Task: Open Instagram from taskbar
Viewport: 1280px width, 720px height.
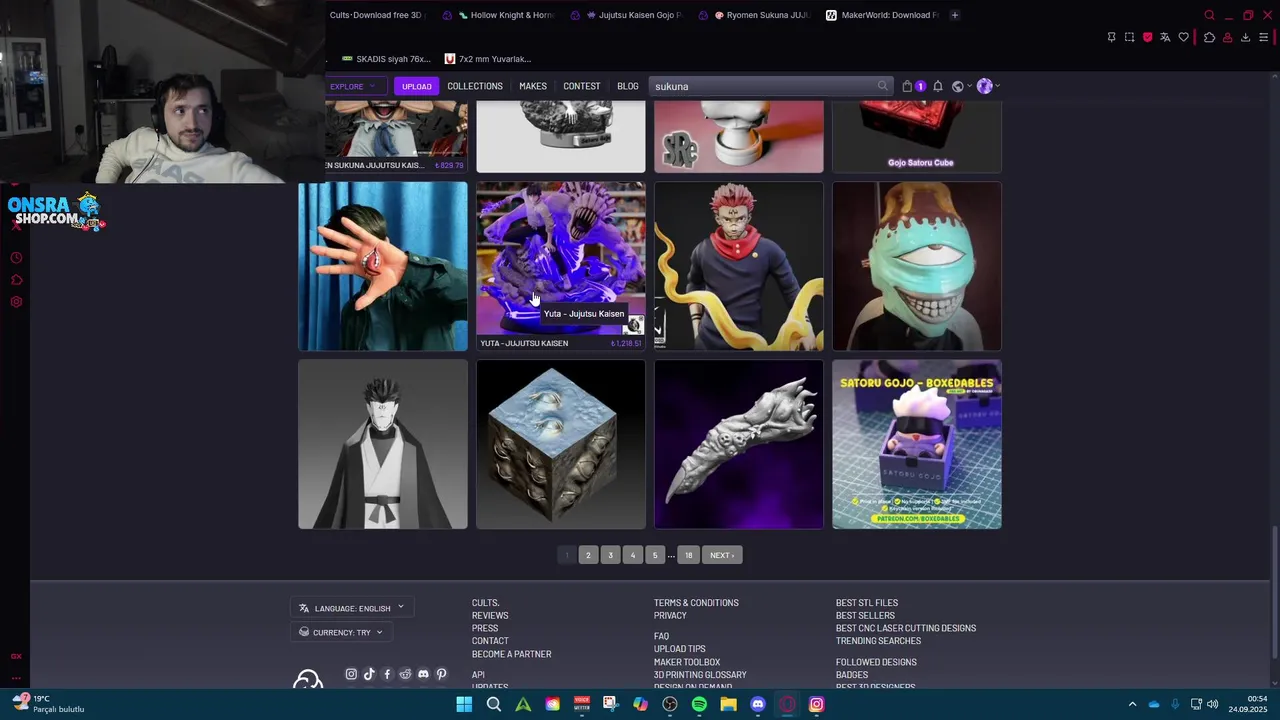Action: tap(816, 704)
